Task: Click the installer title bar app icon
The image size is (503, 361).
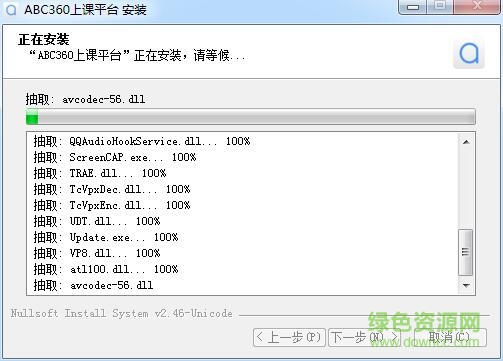Action: click(x=11, y=10)
